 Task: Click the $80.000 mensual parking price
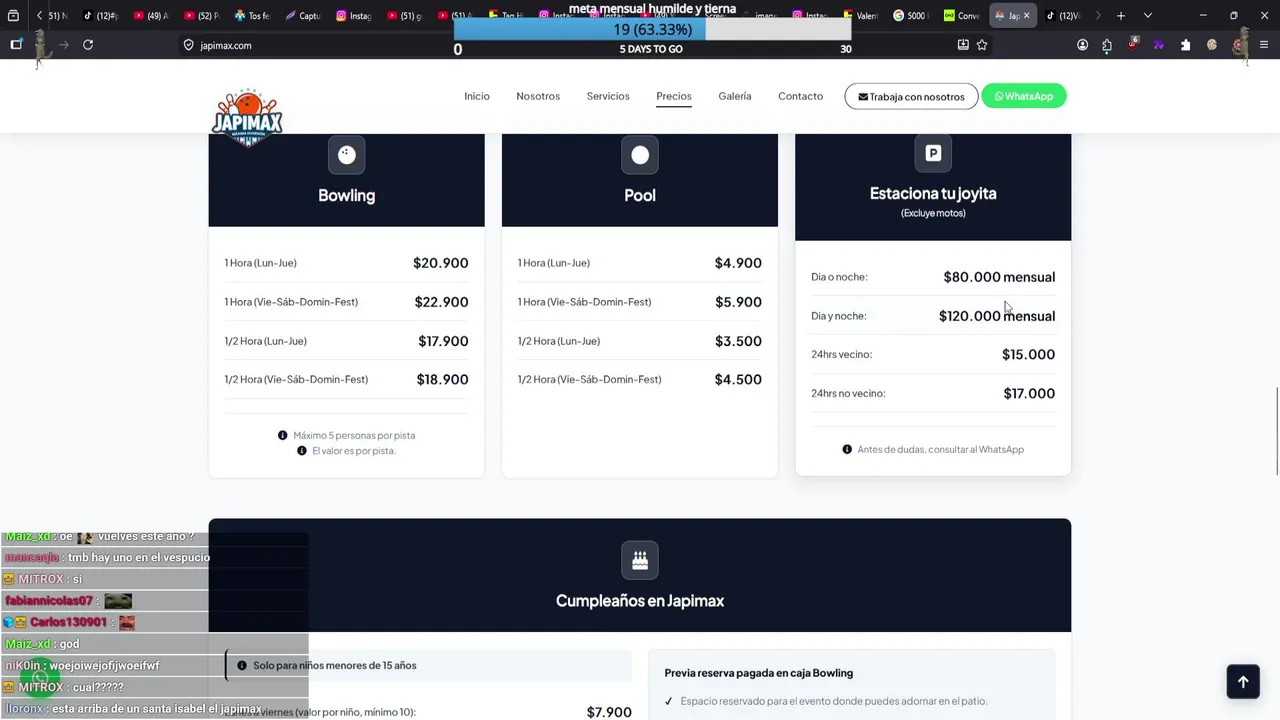pos(999,277)
